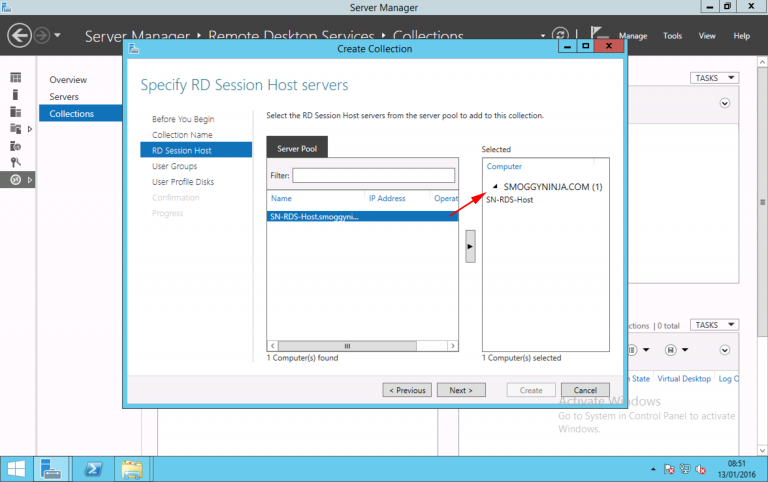Go to User Profile Disks step
Image resolution: width=768 pixels, height=482 pixels.
(x=183, y=182)
